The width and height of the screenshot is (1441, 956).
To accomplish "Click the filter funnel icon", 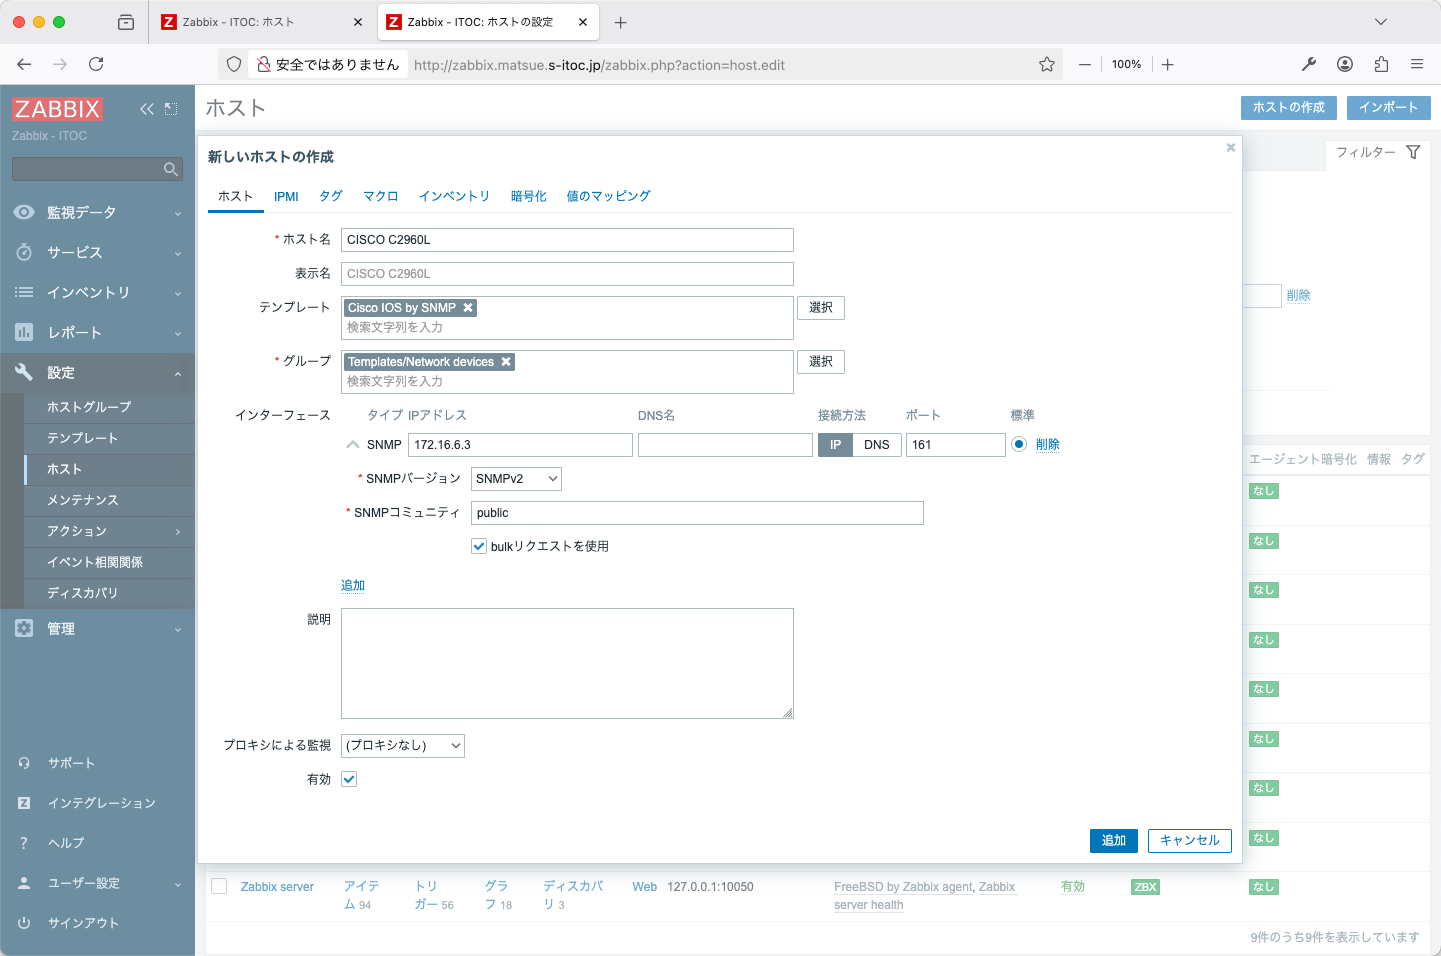I will (1413, 152).
